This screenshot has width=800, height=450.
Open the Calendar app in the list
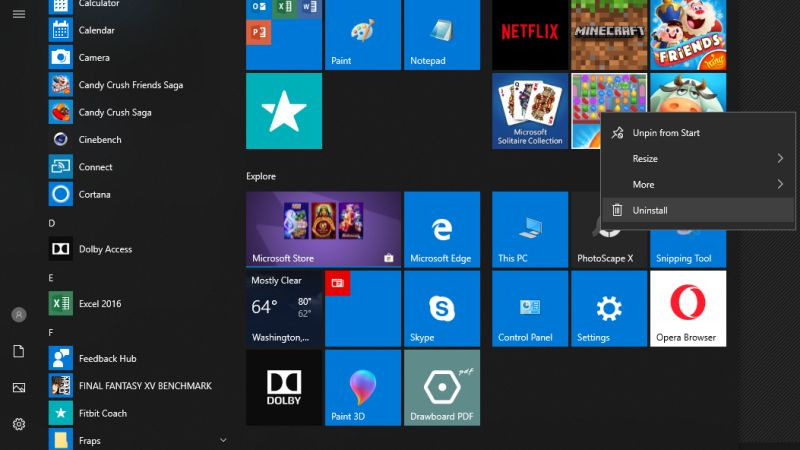coord(138,30)
